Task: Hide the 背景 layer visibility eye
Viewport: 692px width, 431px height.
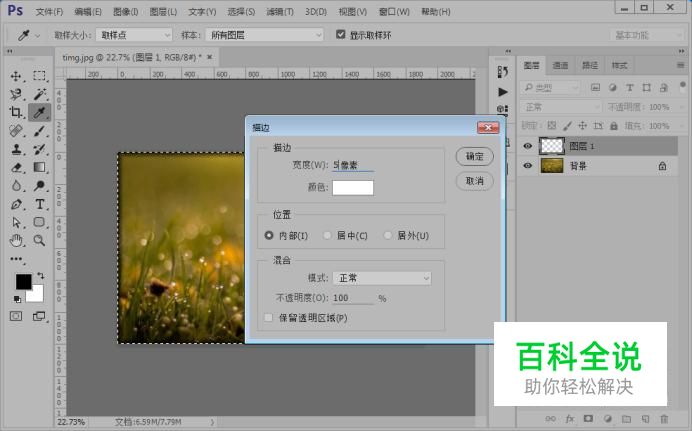Action: click(x=528, y=167)
